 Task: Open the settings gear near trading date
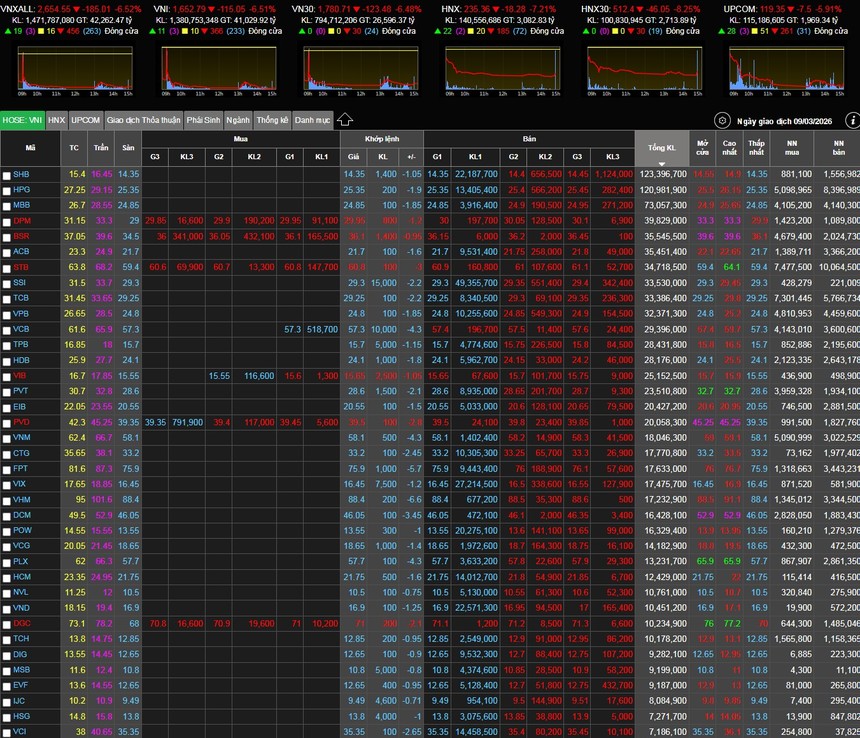723,120
